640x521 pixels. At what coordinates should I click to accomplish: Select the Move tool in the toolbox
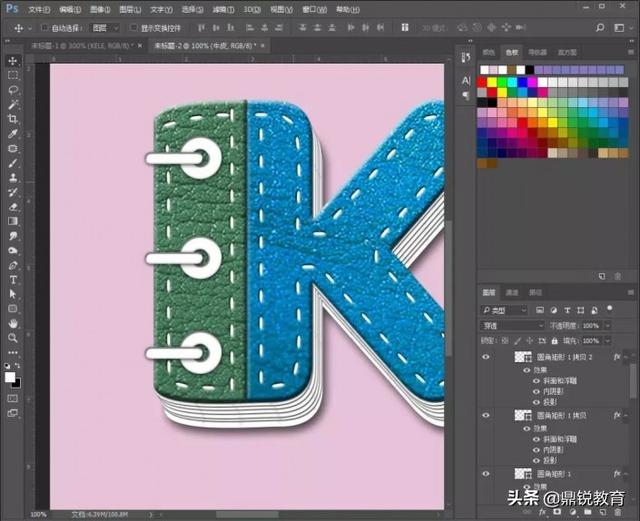13,61
